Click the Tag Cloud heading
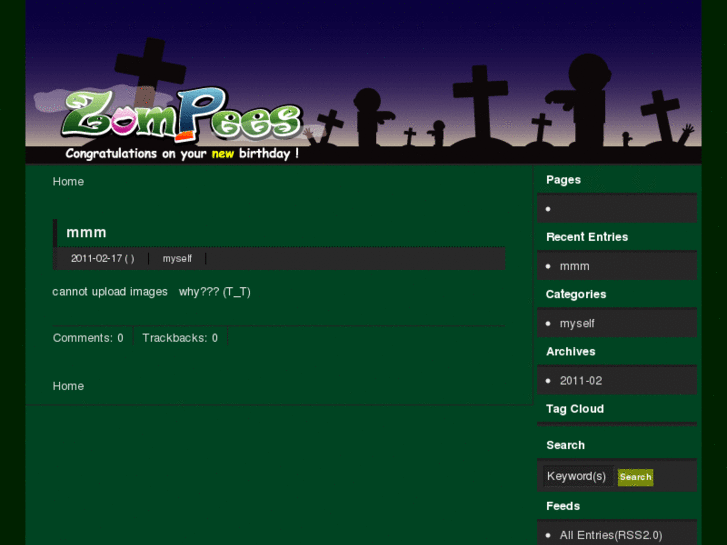Viewport: 727px width, 545px height. point(575,409)
